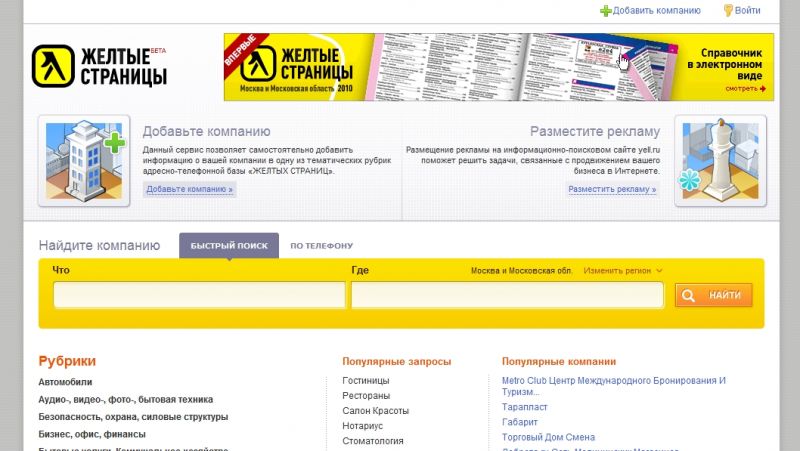800x451 pixels.
Task: Focus the Где location input field
Action: (x=508, y=295)
